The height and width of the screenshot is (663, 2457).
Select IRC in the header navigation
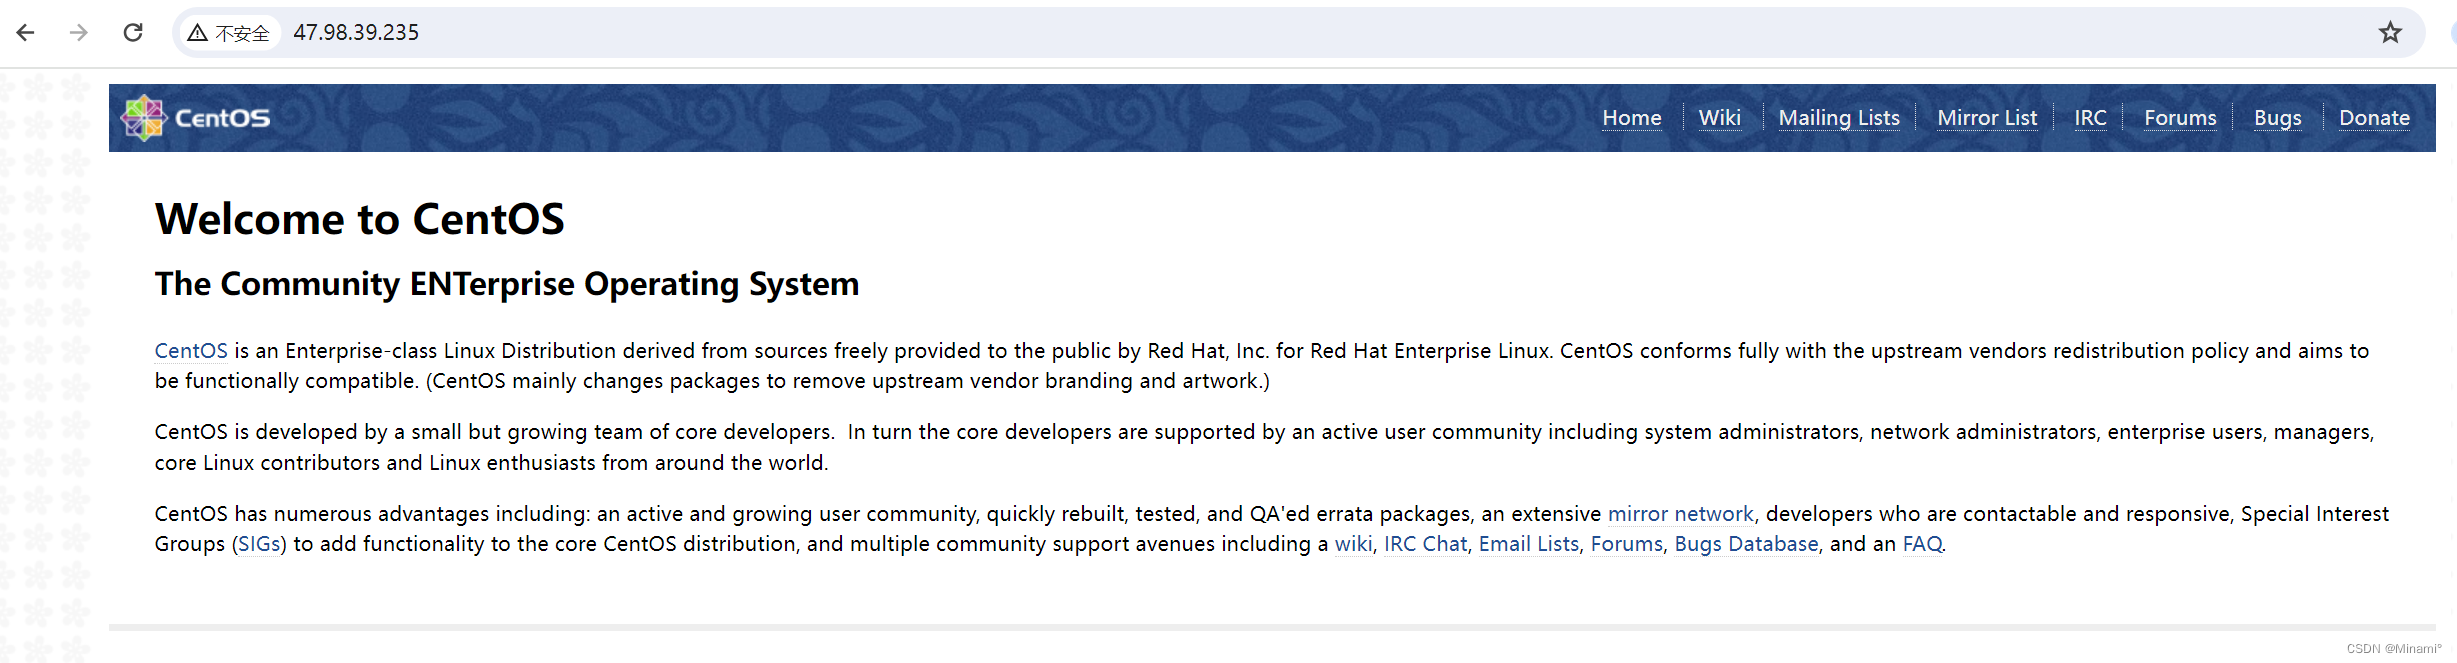tap(2090, 118)
